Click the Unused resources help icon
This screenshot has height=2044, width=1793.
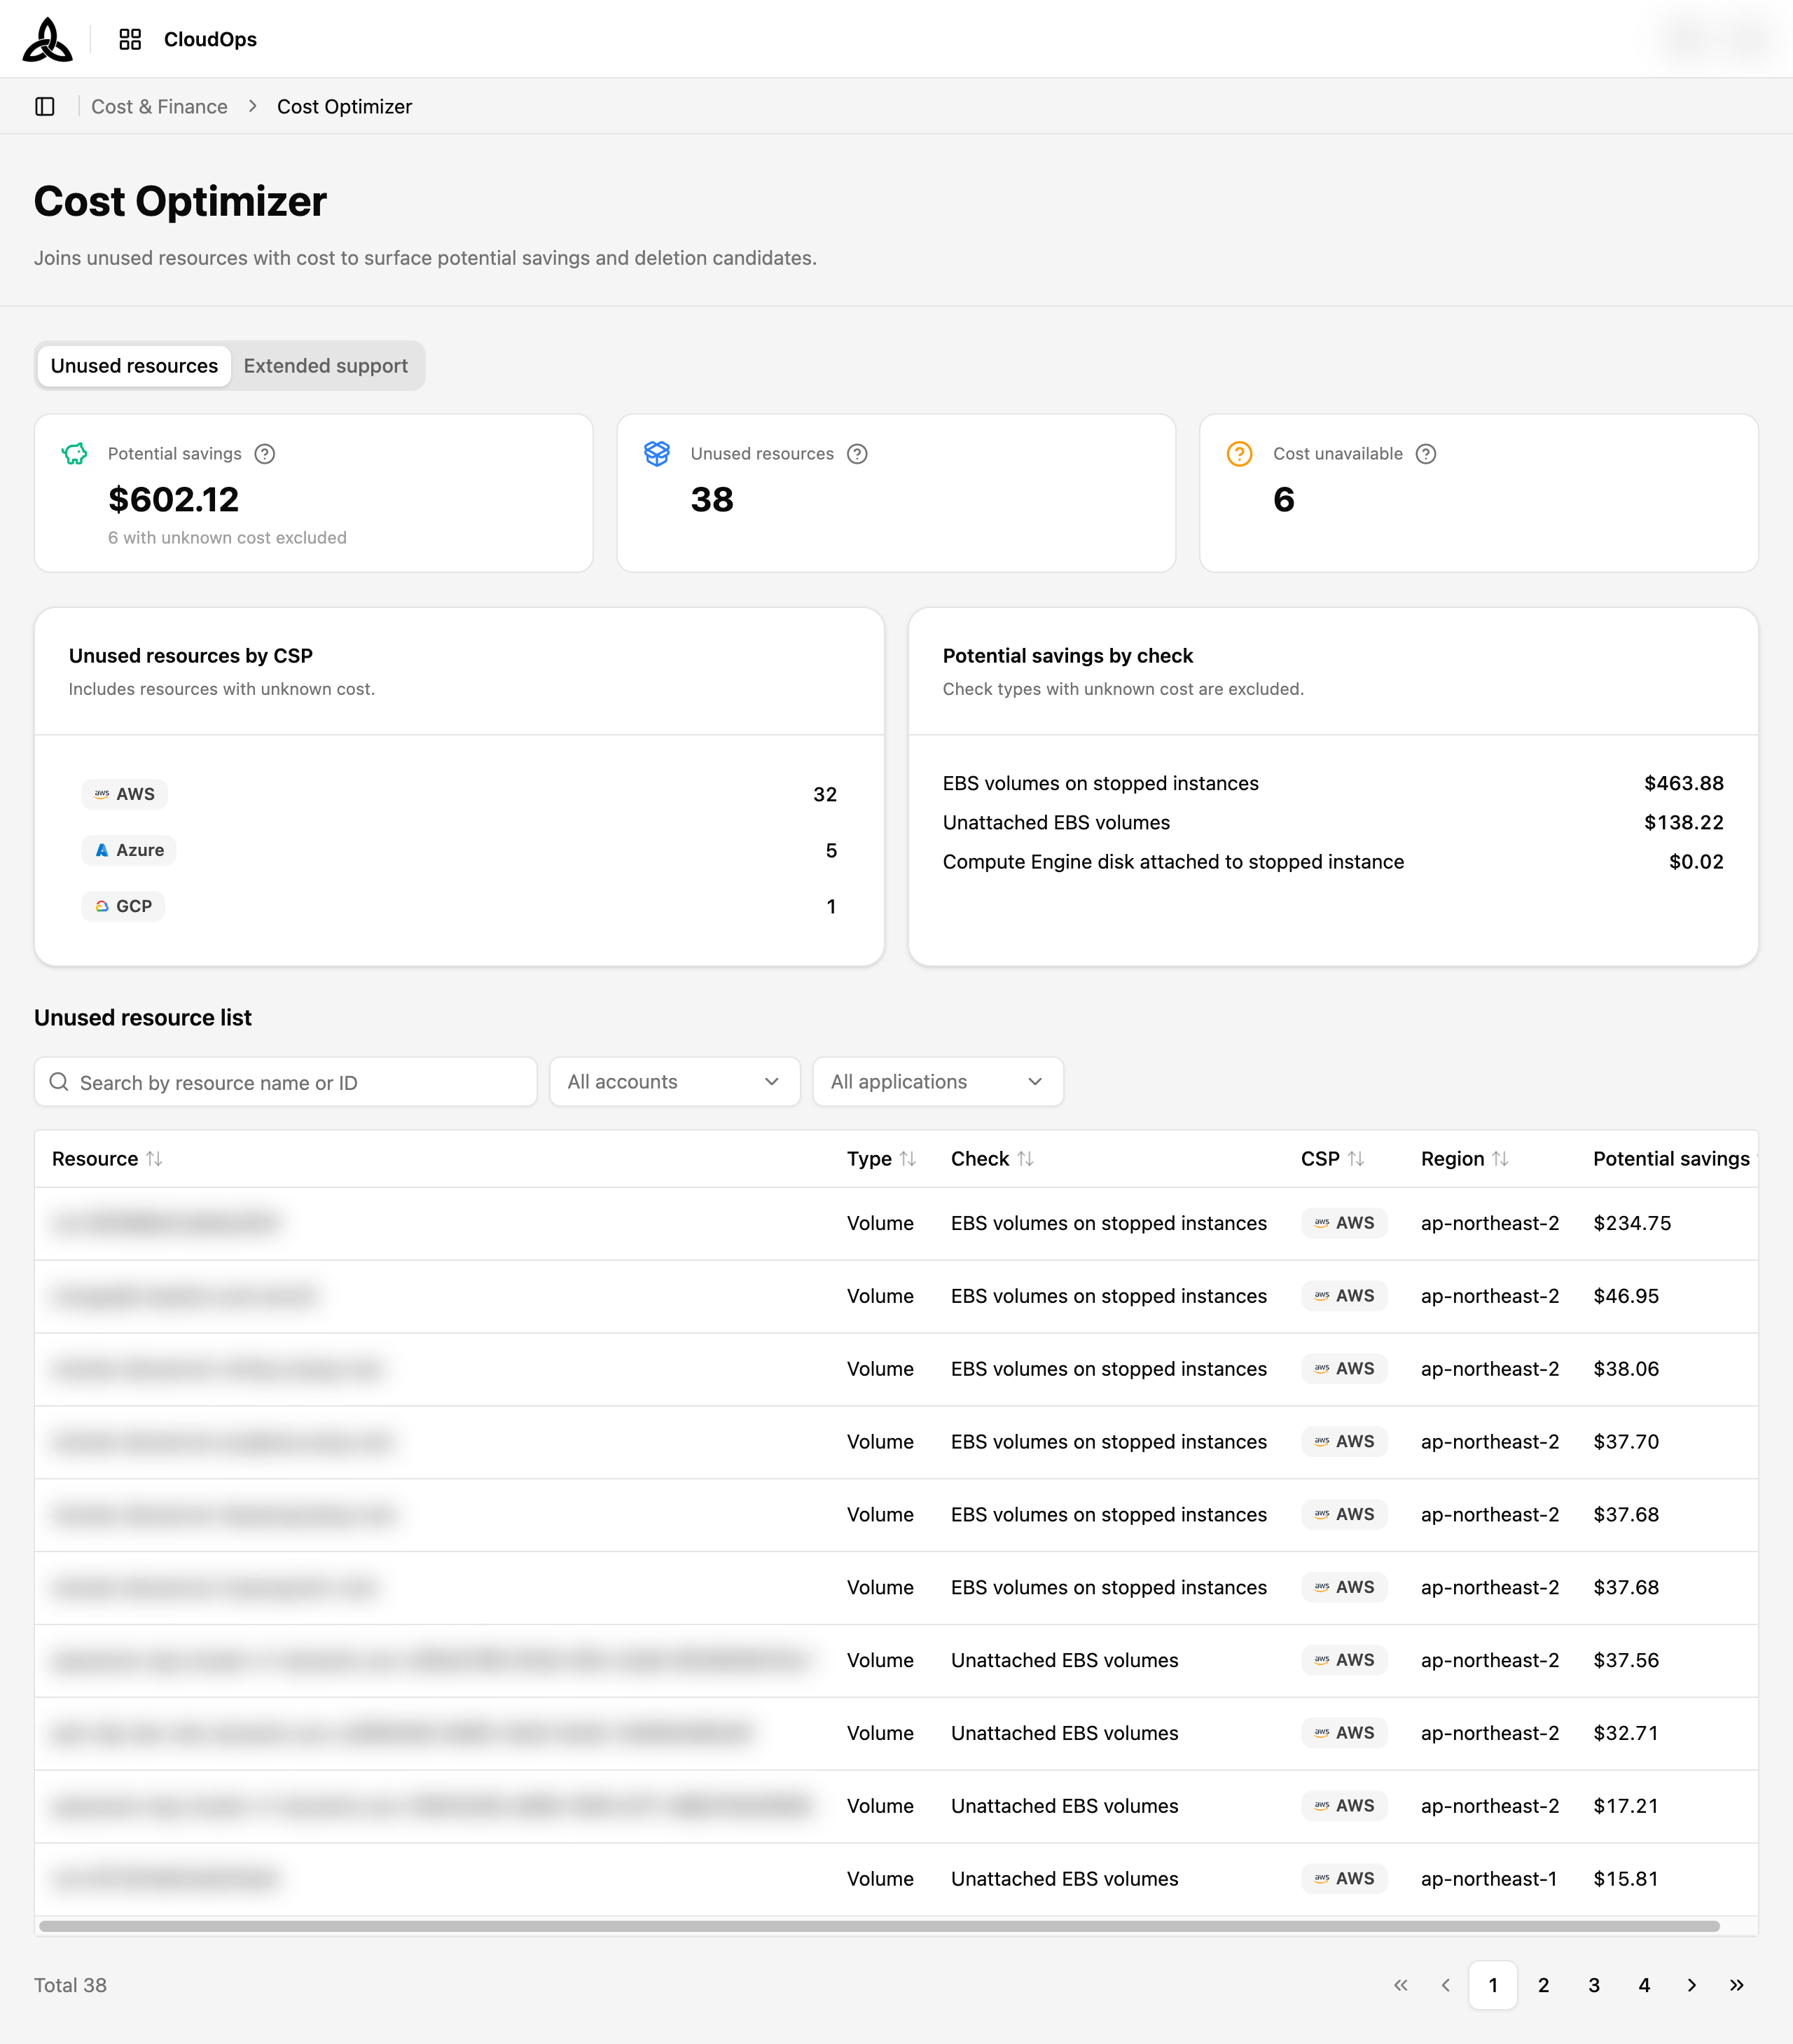click(x=857, y=454)
